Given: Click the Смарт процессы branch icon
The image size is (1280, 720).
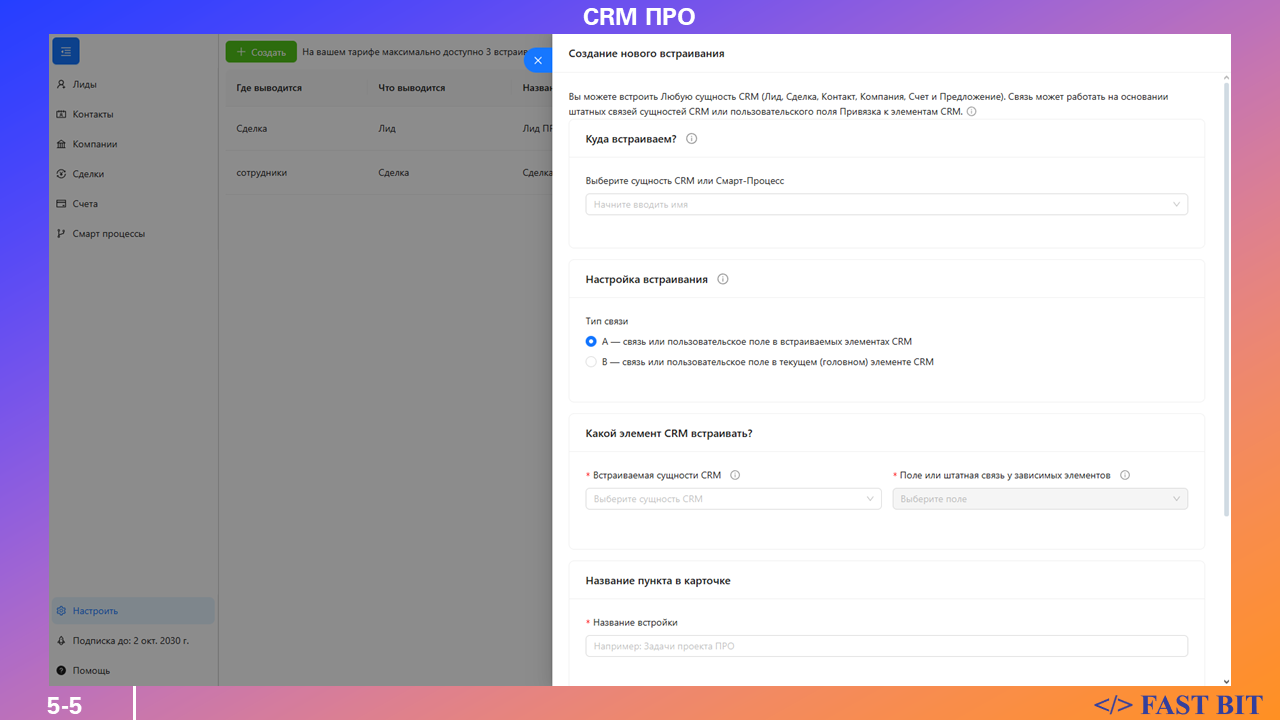Looking at the screenshot, I should 61,234.
